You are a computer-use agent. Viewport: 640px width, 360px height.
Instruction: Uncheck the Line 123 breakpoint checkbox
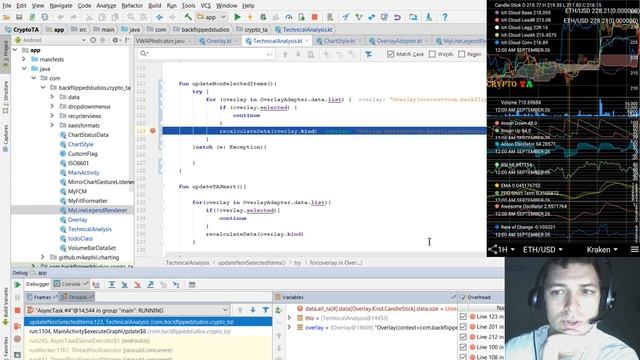click(463, 316)
